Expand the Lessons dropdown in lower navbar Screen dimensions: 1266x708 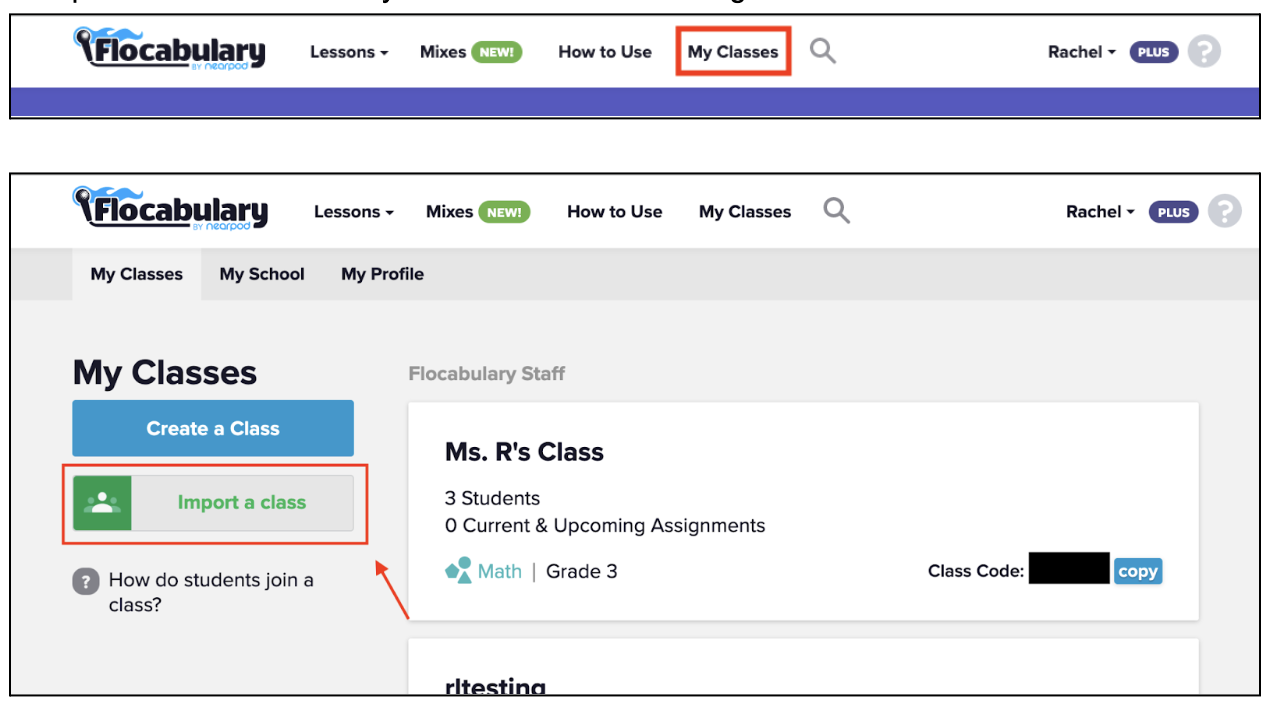tap(353, 212)
